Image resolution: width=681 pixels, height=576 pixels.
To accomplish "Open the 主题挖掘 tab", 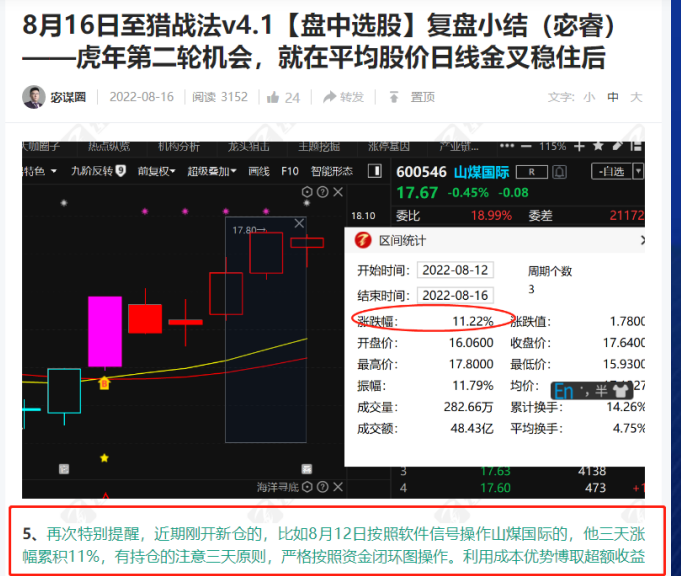I will point(319,146).
